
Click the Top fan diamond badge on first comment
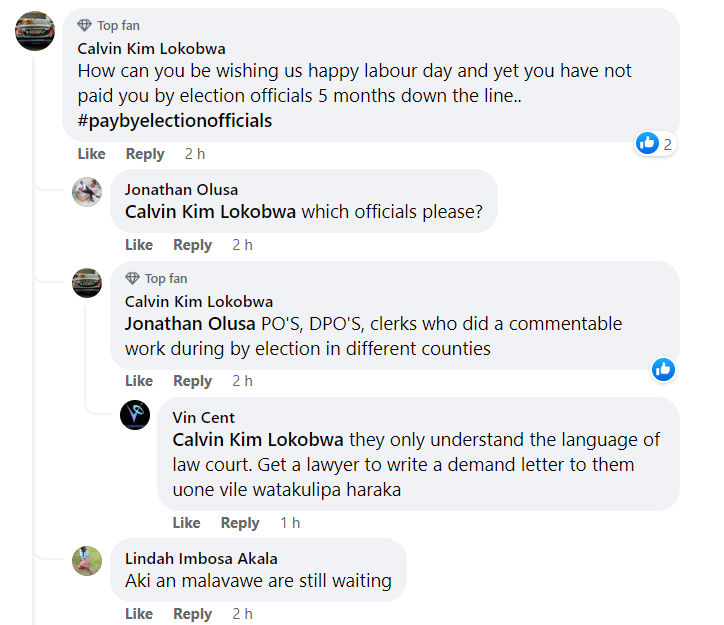85,26
